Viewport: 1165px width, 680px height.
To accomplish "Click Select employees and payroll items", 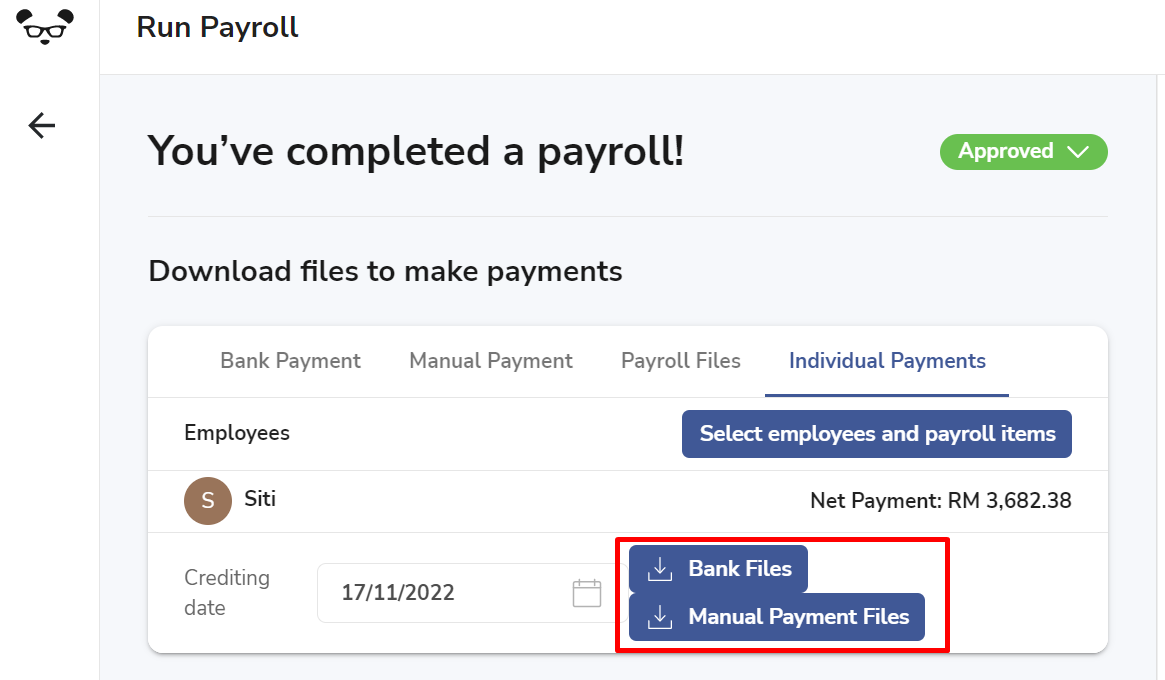I will [x=877, y=434].
